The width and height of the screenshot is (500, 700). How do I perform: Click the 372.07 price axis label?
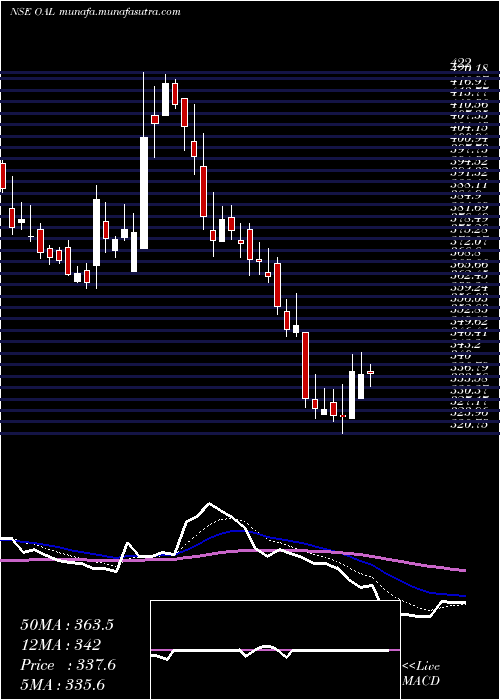click(x=468, y=243)
